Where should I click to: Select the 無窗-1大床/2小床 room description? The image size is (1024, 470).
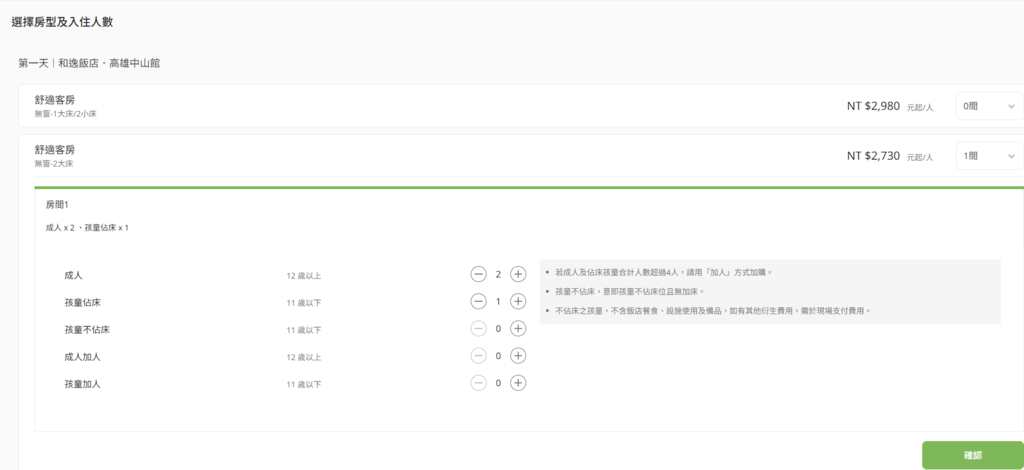pos(65,114)
